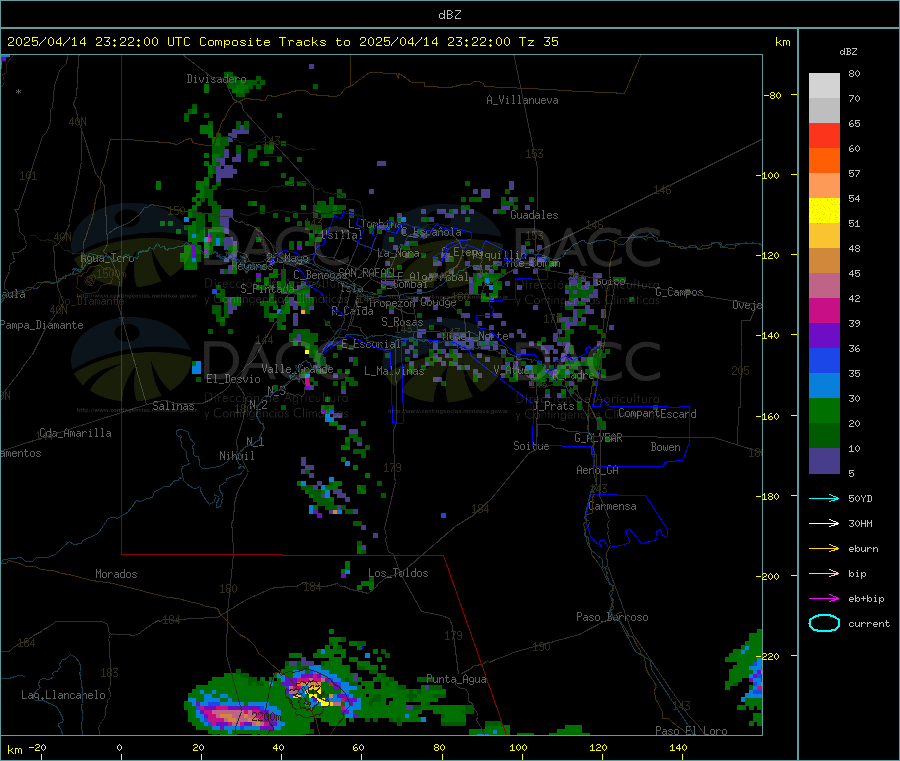Pick the dusty pink swatch between 45 and 42
The image size is (900, 761).
tap(824, 285)
